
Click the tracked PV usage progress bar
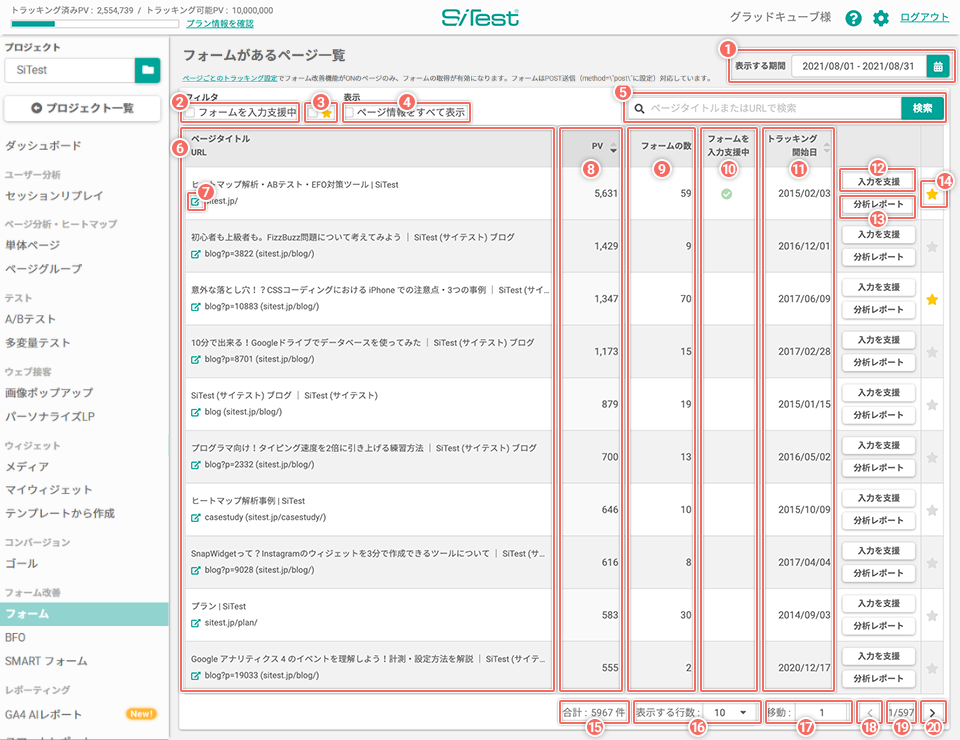(x=95, y=24)
